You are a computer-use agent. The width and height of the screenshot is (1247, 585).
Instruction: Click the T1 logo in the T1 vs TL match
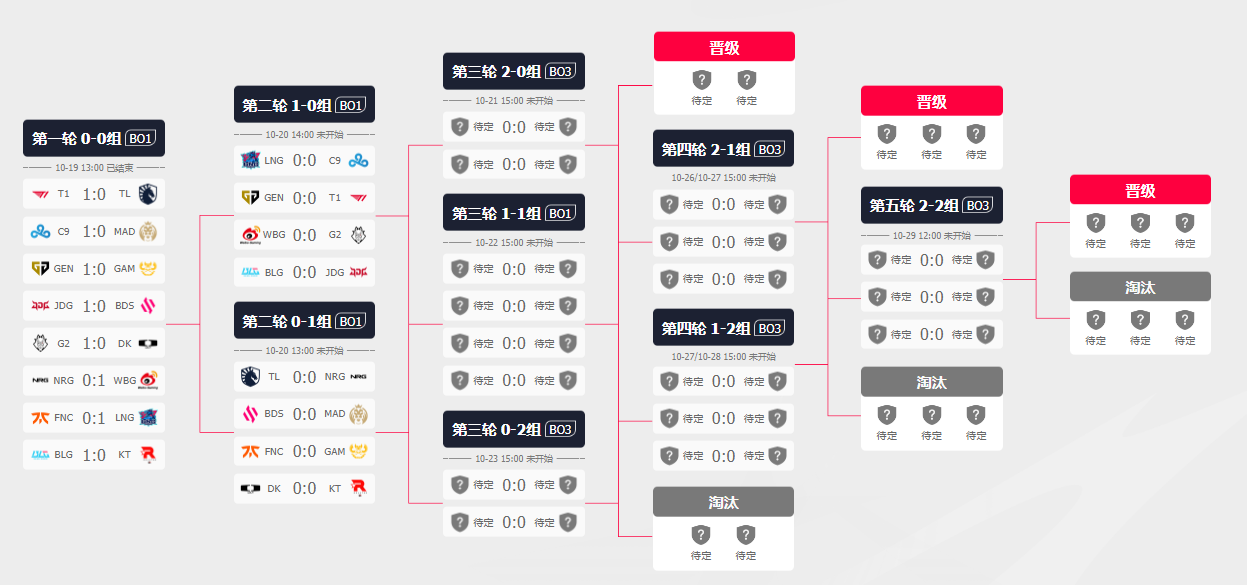pos(41,194)
